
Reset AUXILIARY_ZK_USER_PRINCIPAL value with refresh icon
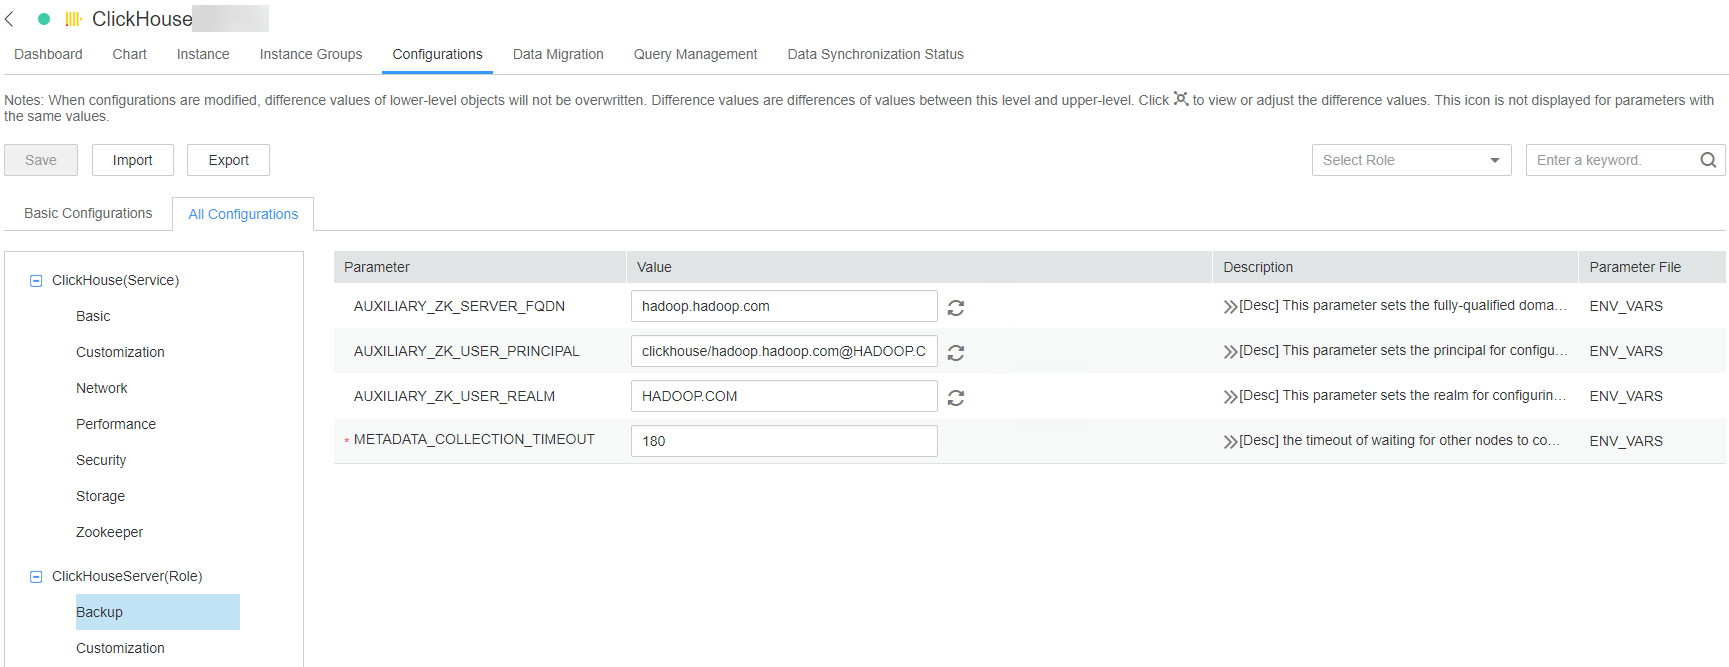coord(956,353)
